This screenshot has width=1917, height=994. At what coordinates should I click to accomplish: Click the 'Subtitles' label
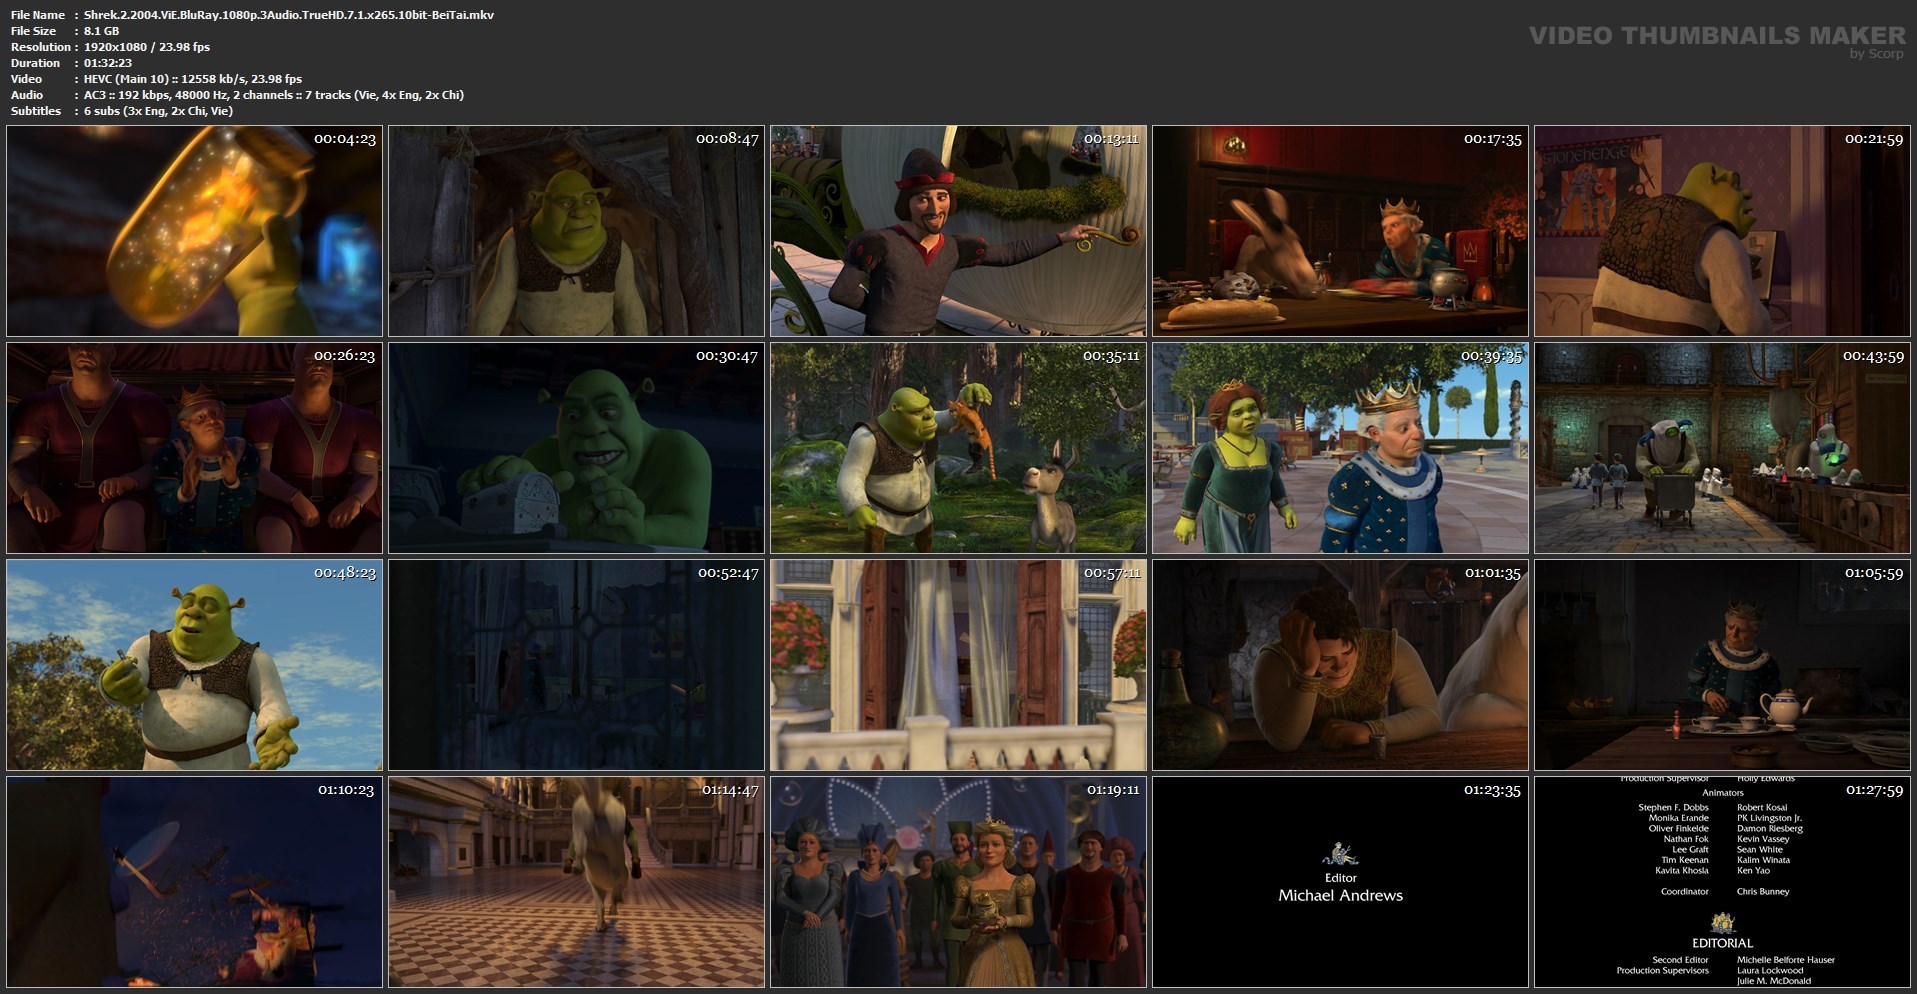point(36,111)
